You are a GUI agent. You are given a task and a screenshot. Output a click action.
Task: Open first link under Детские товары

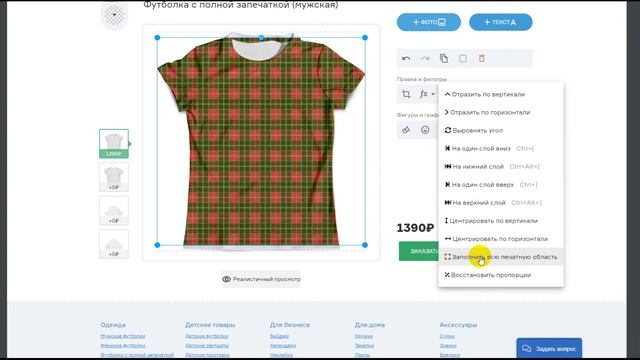[x=207, y=336]
